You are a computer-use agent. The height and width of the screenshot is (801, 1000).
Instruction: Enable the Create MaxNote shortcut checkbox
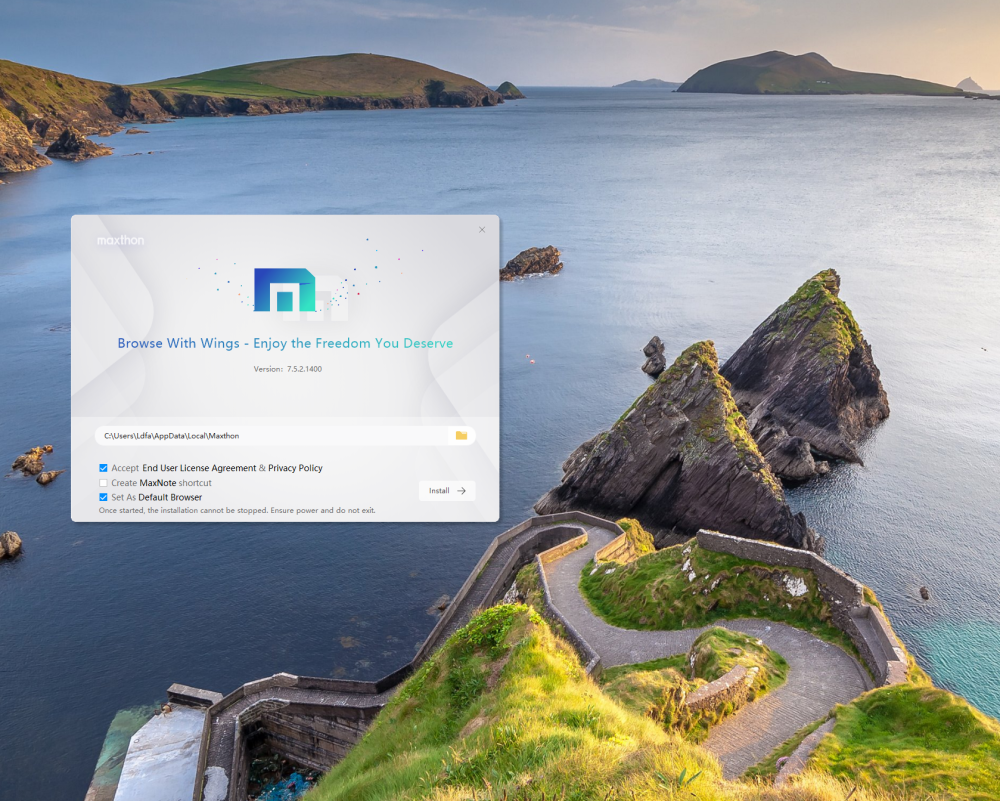click(x=103, y=483)
